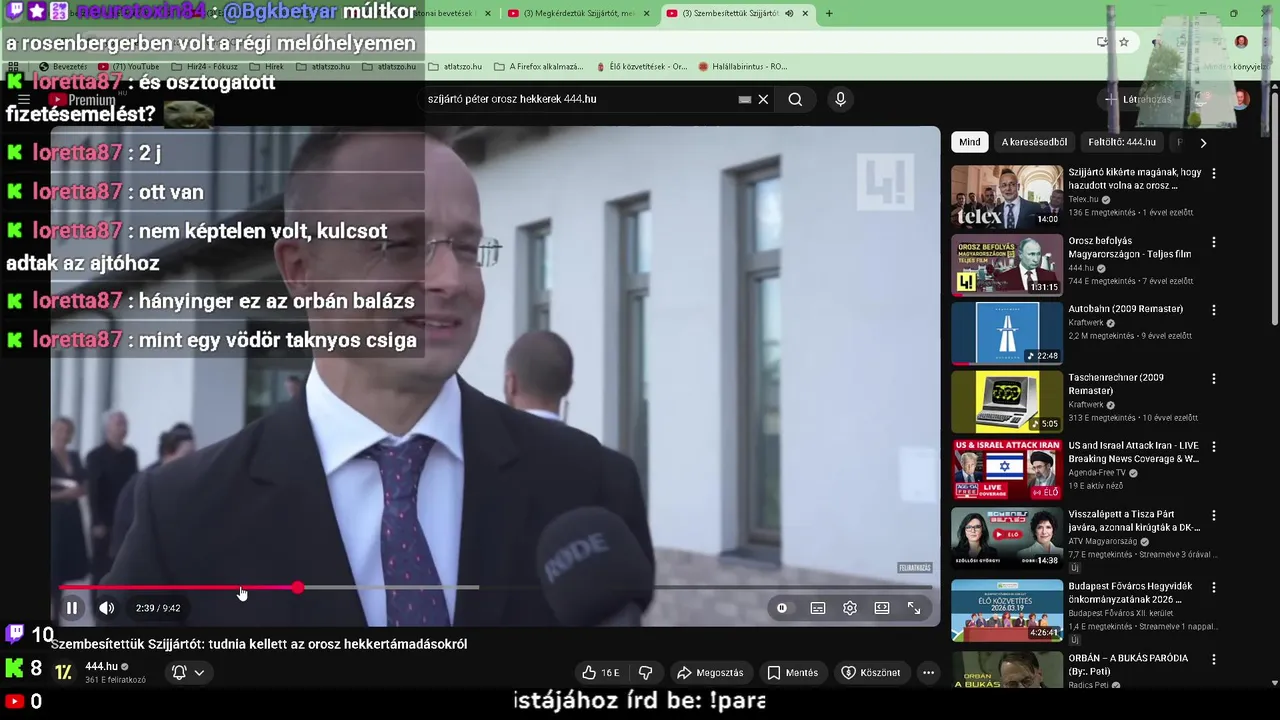Open the Élő közvetítések bookmark
This screenshot has width=1280, height=720.
point(642,67)
